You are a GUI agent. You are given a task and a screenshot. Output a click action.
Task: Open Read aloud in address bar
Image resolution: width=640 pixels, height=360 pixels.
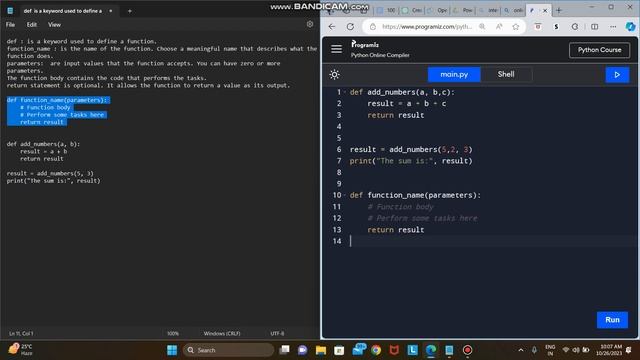(499, 27)
